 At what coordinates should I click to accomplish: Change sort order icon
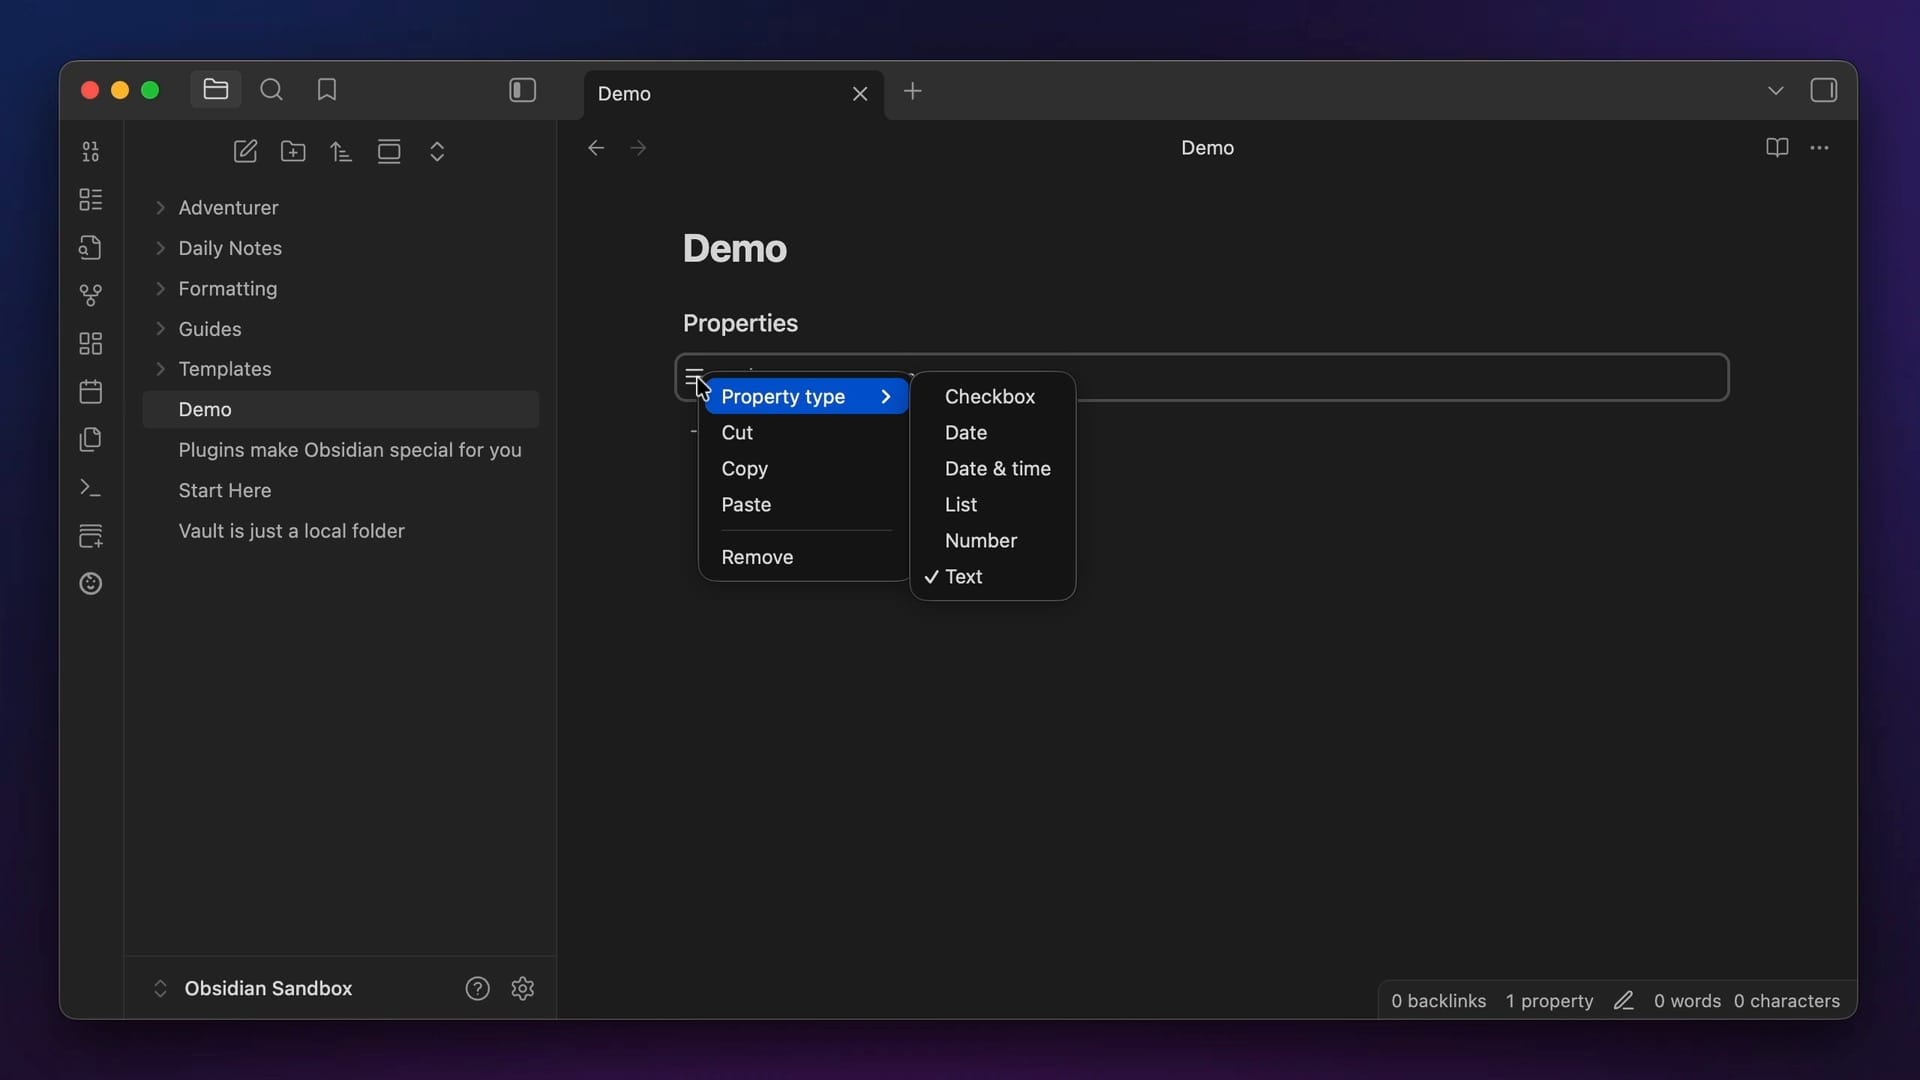(341, 151)
